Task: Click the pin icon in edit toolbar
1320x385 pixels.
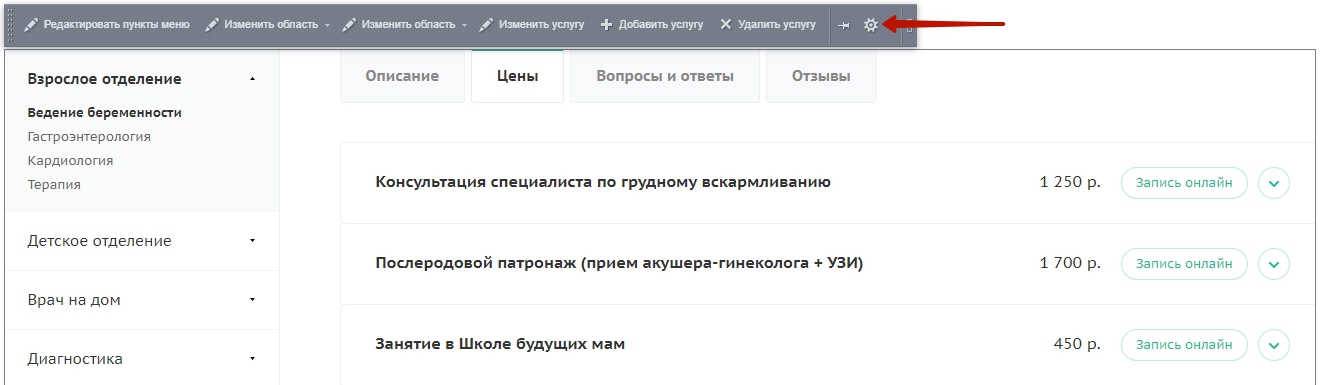Action: [x=844, y=25]
